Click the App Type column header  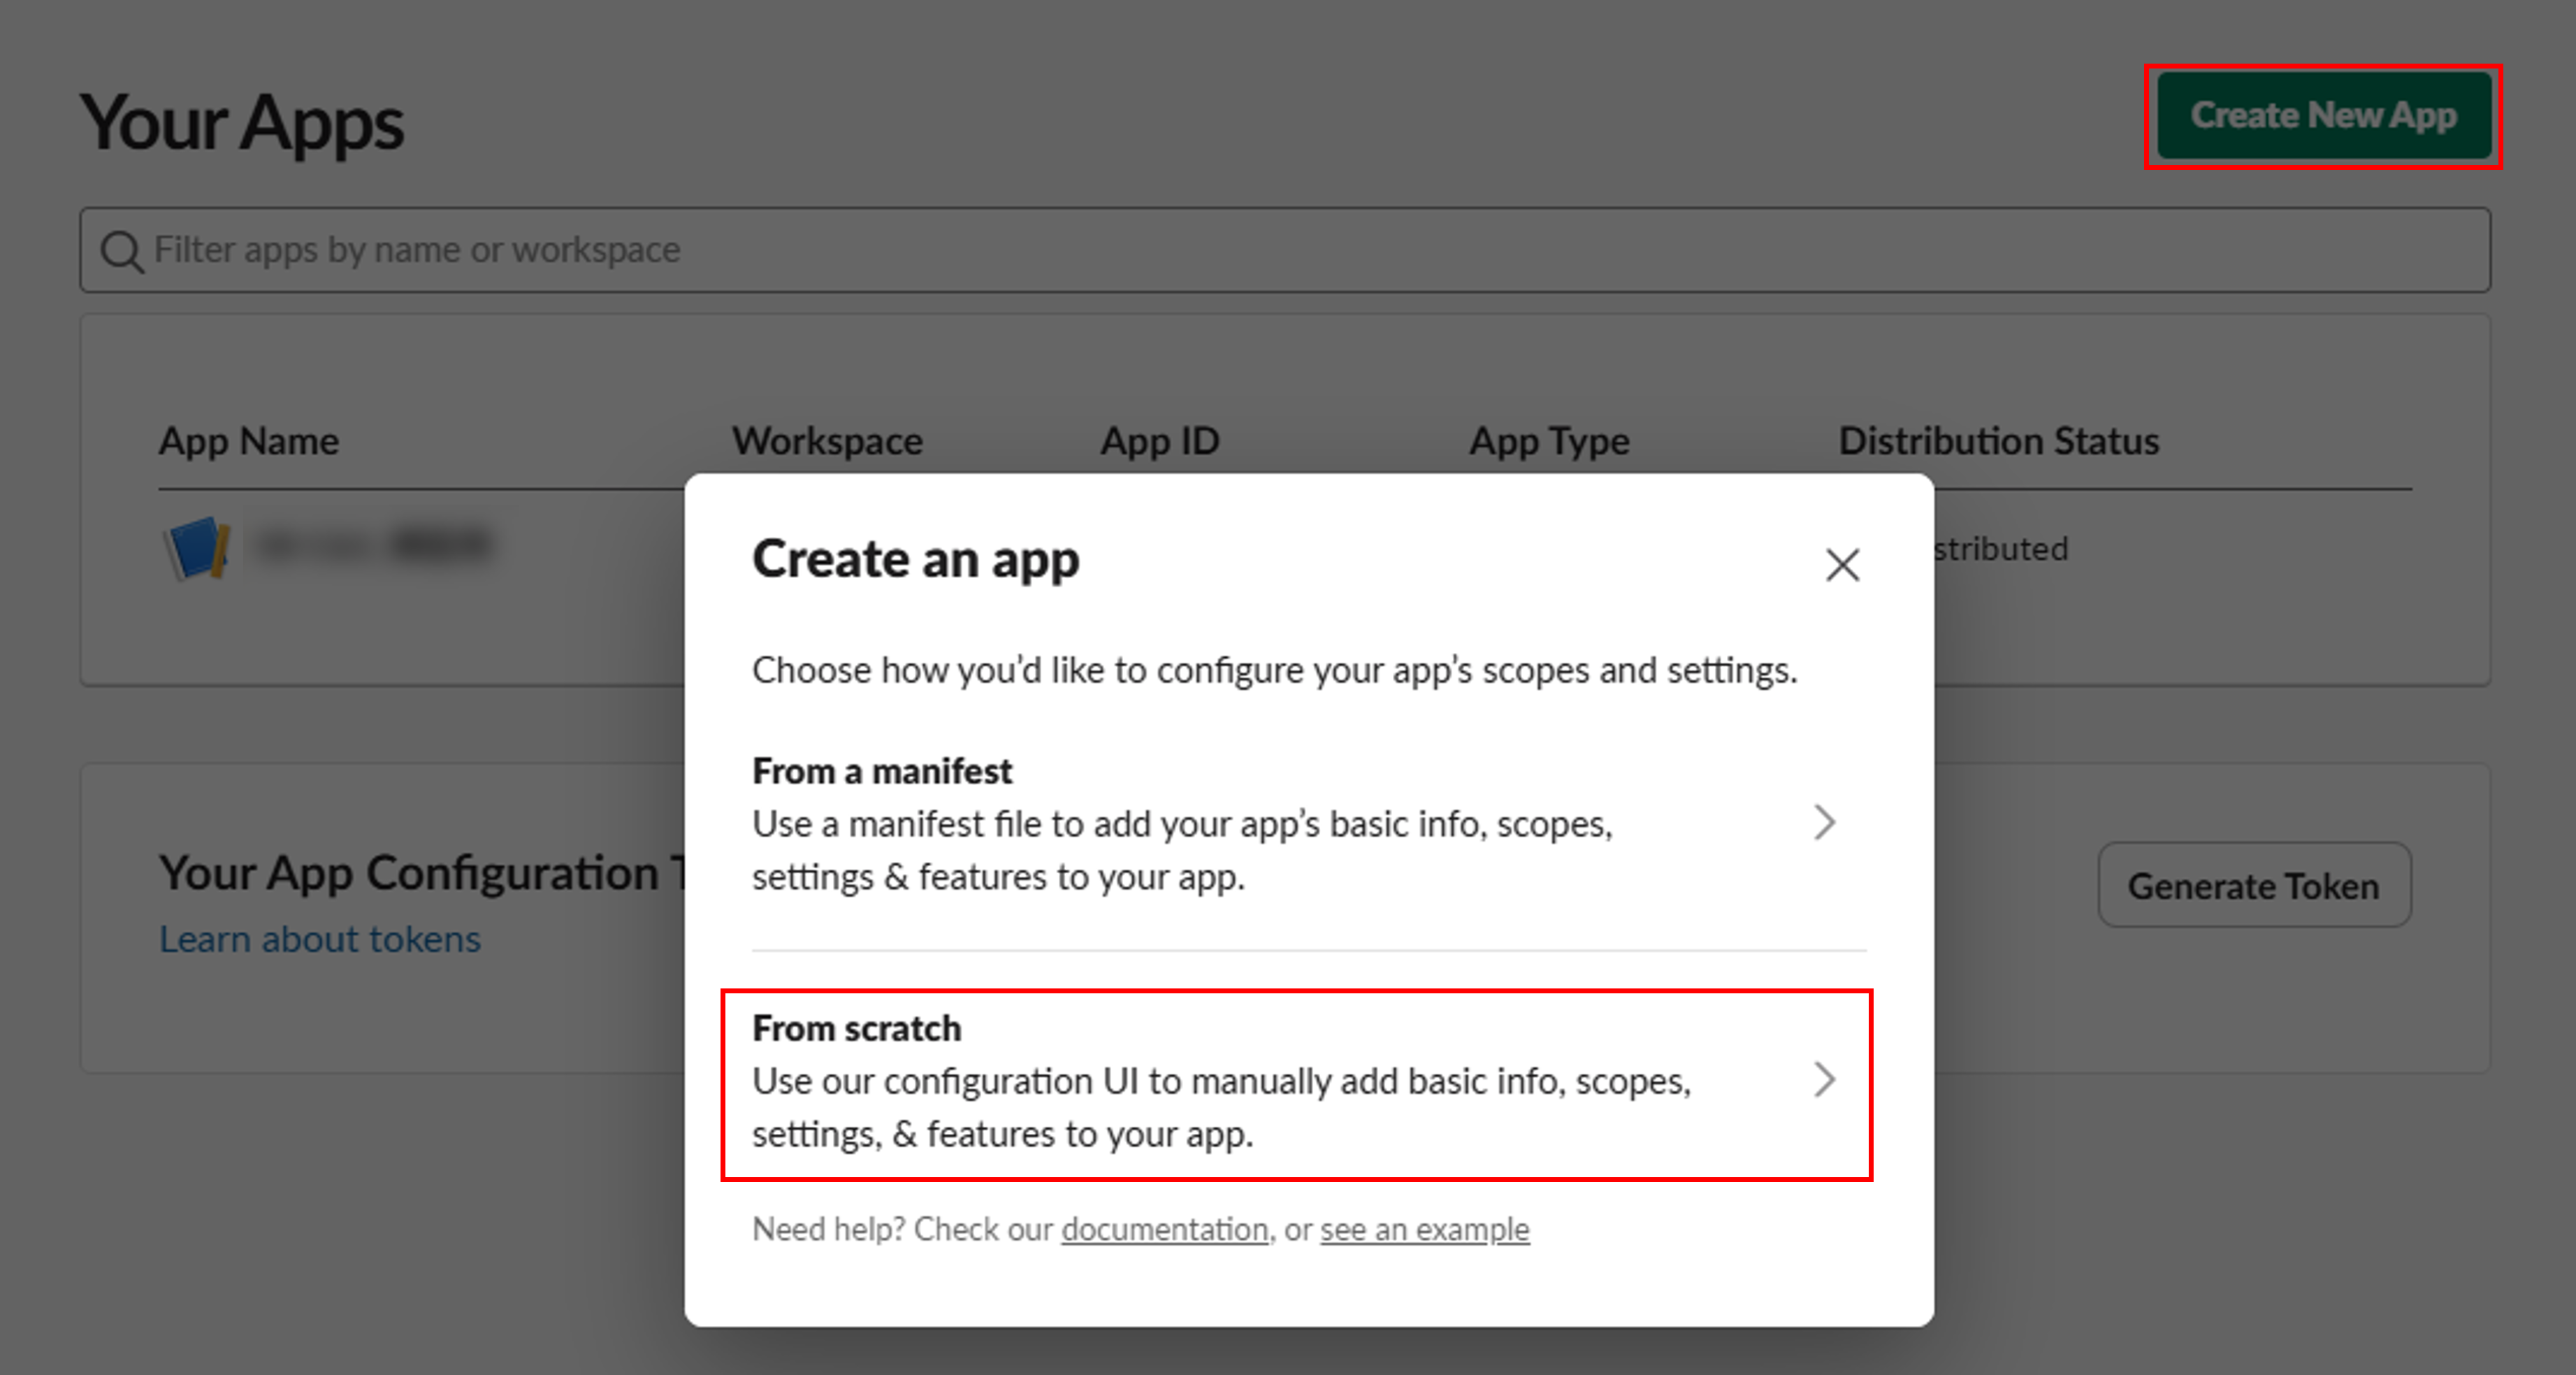(1549, 441)
